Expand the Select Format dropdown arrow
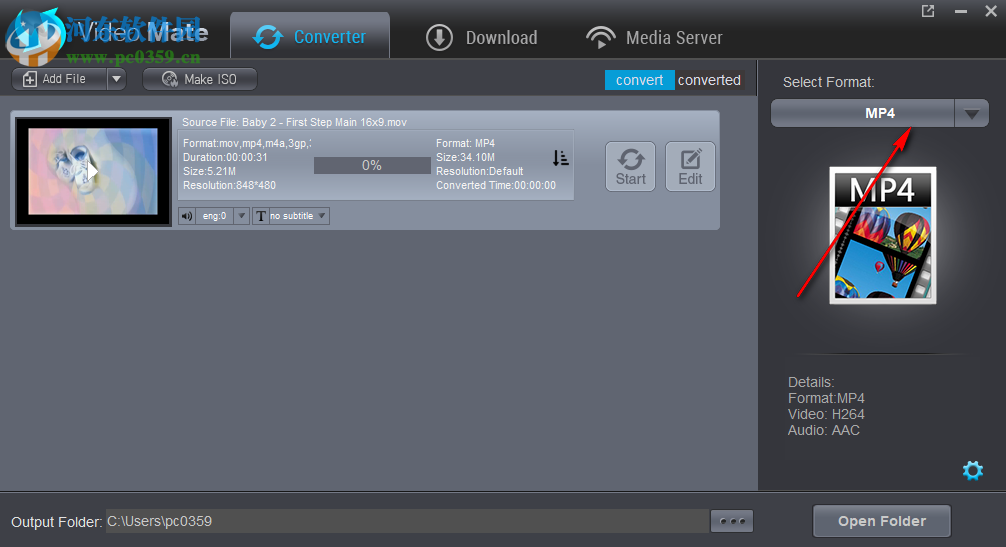 click(971, 114)
